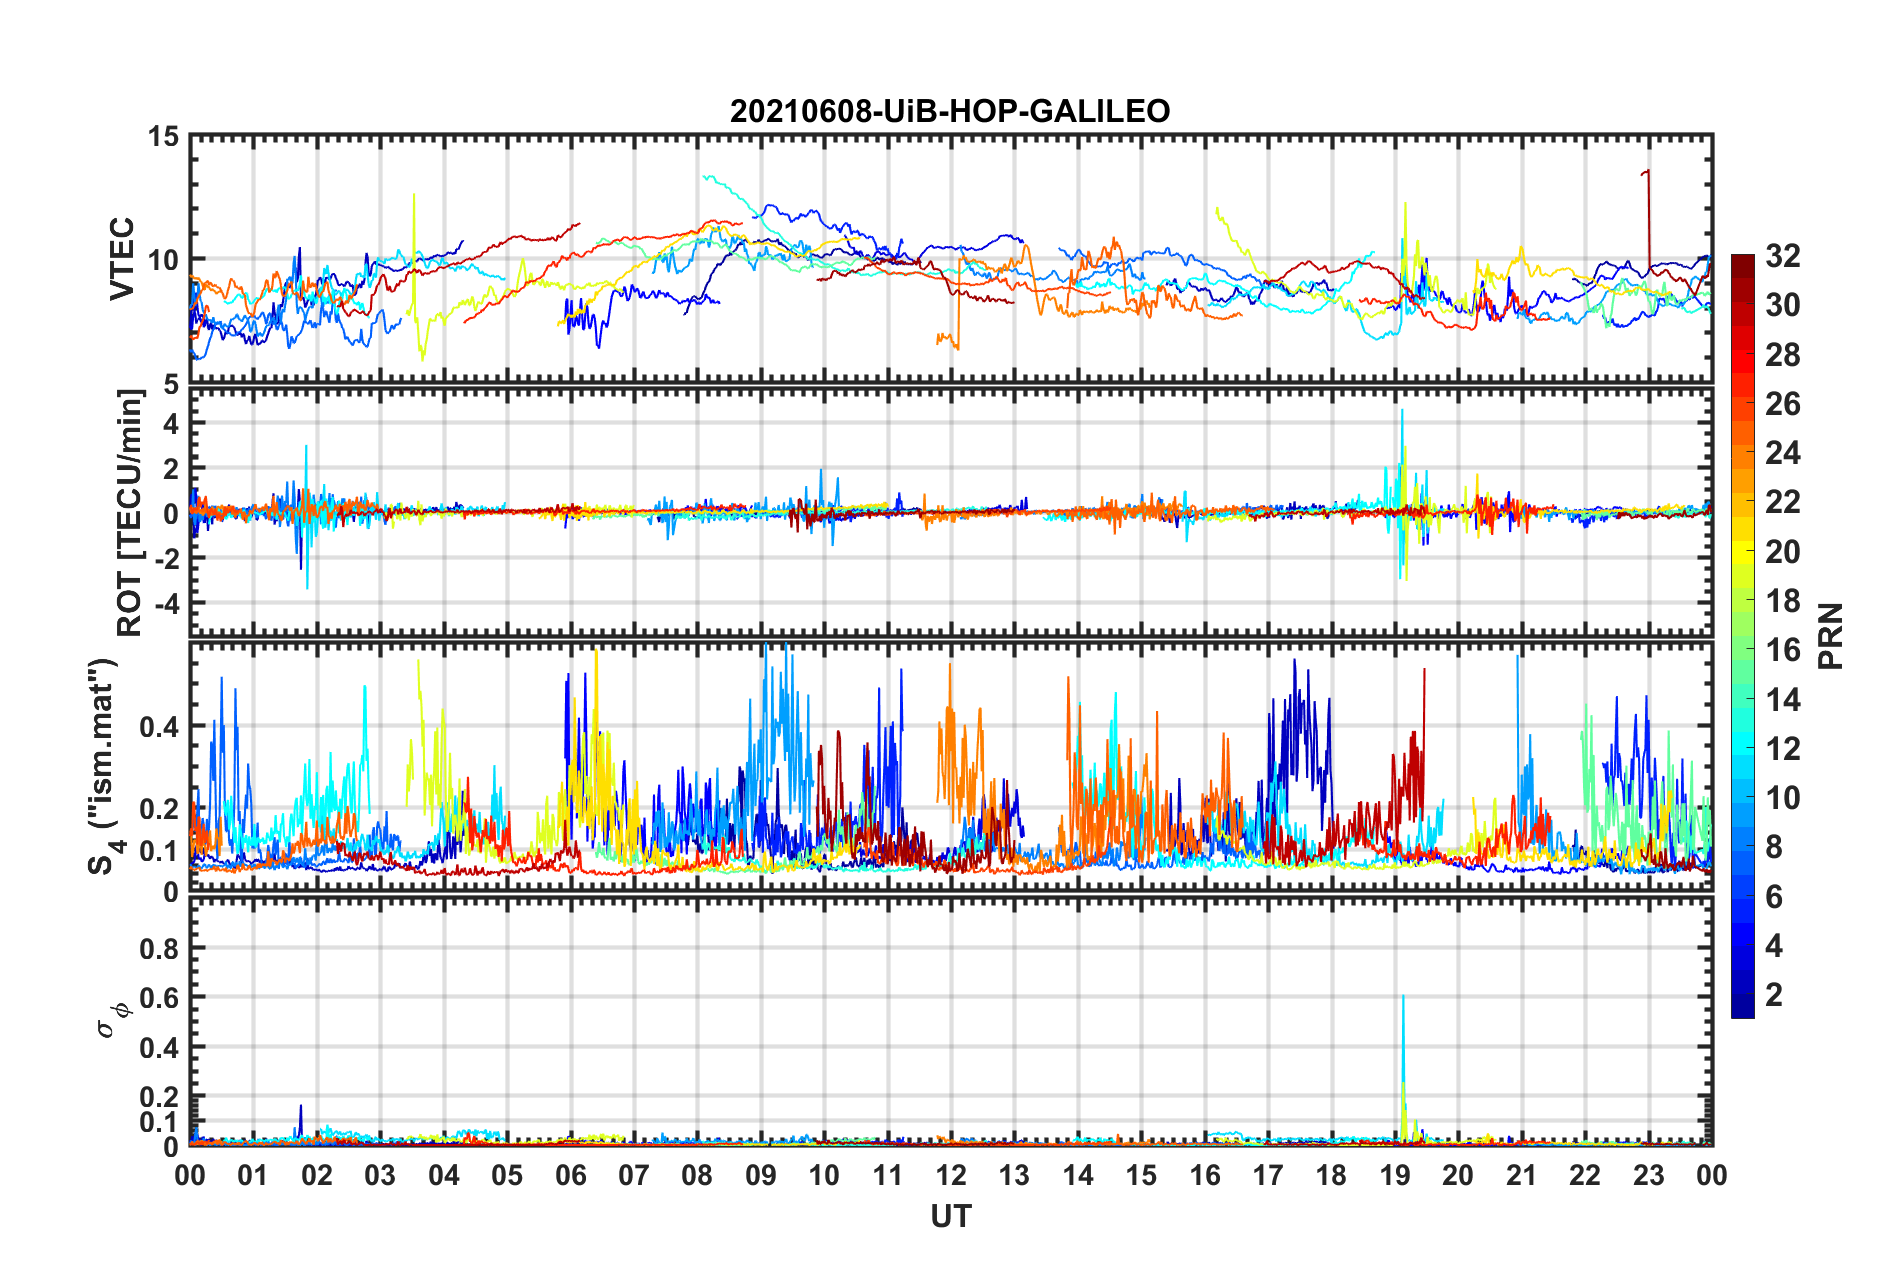1902x1272 pixels.
Task: Select the UT label below the hour axis
Action: click(x=951, y=1216)
